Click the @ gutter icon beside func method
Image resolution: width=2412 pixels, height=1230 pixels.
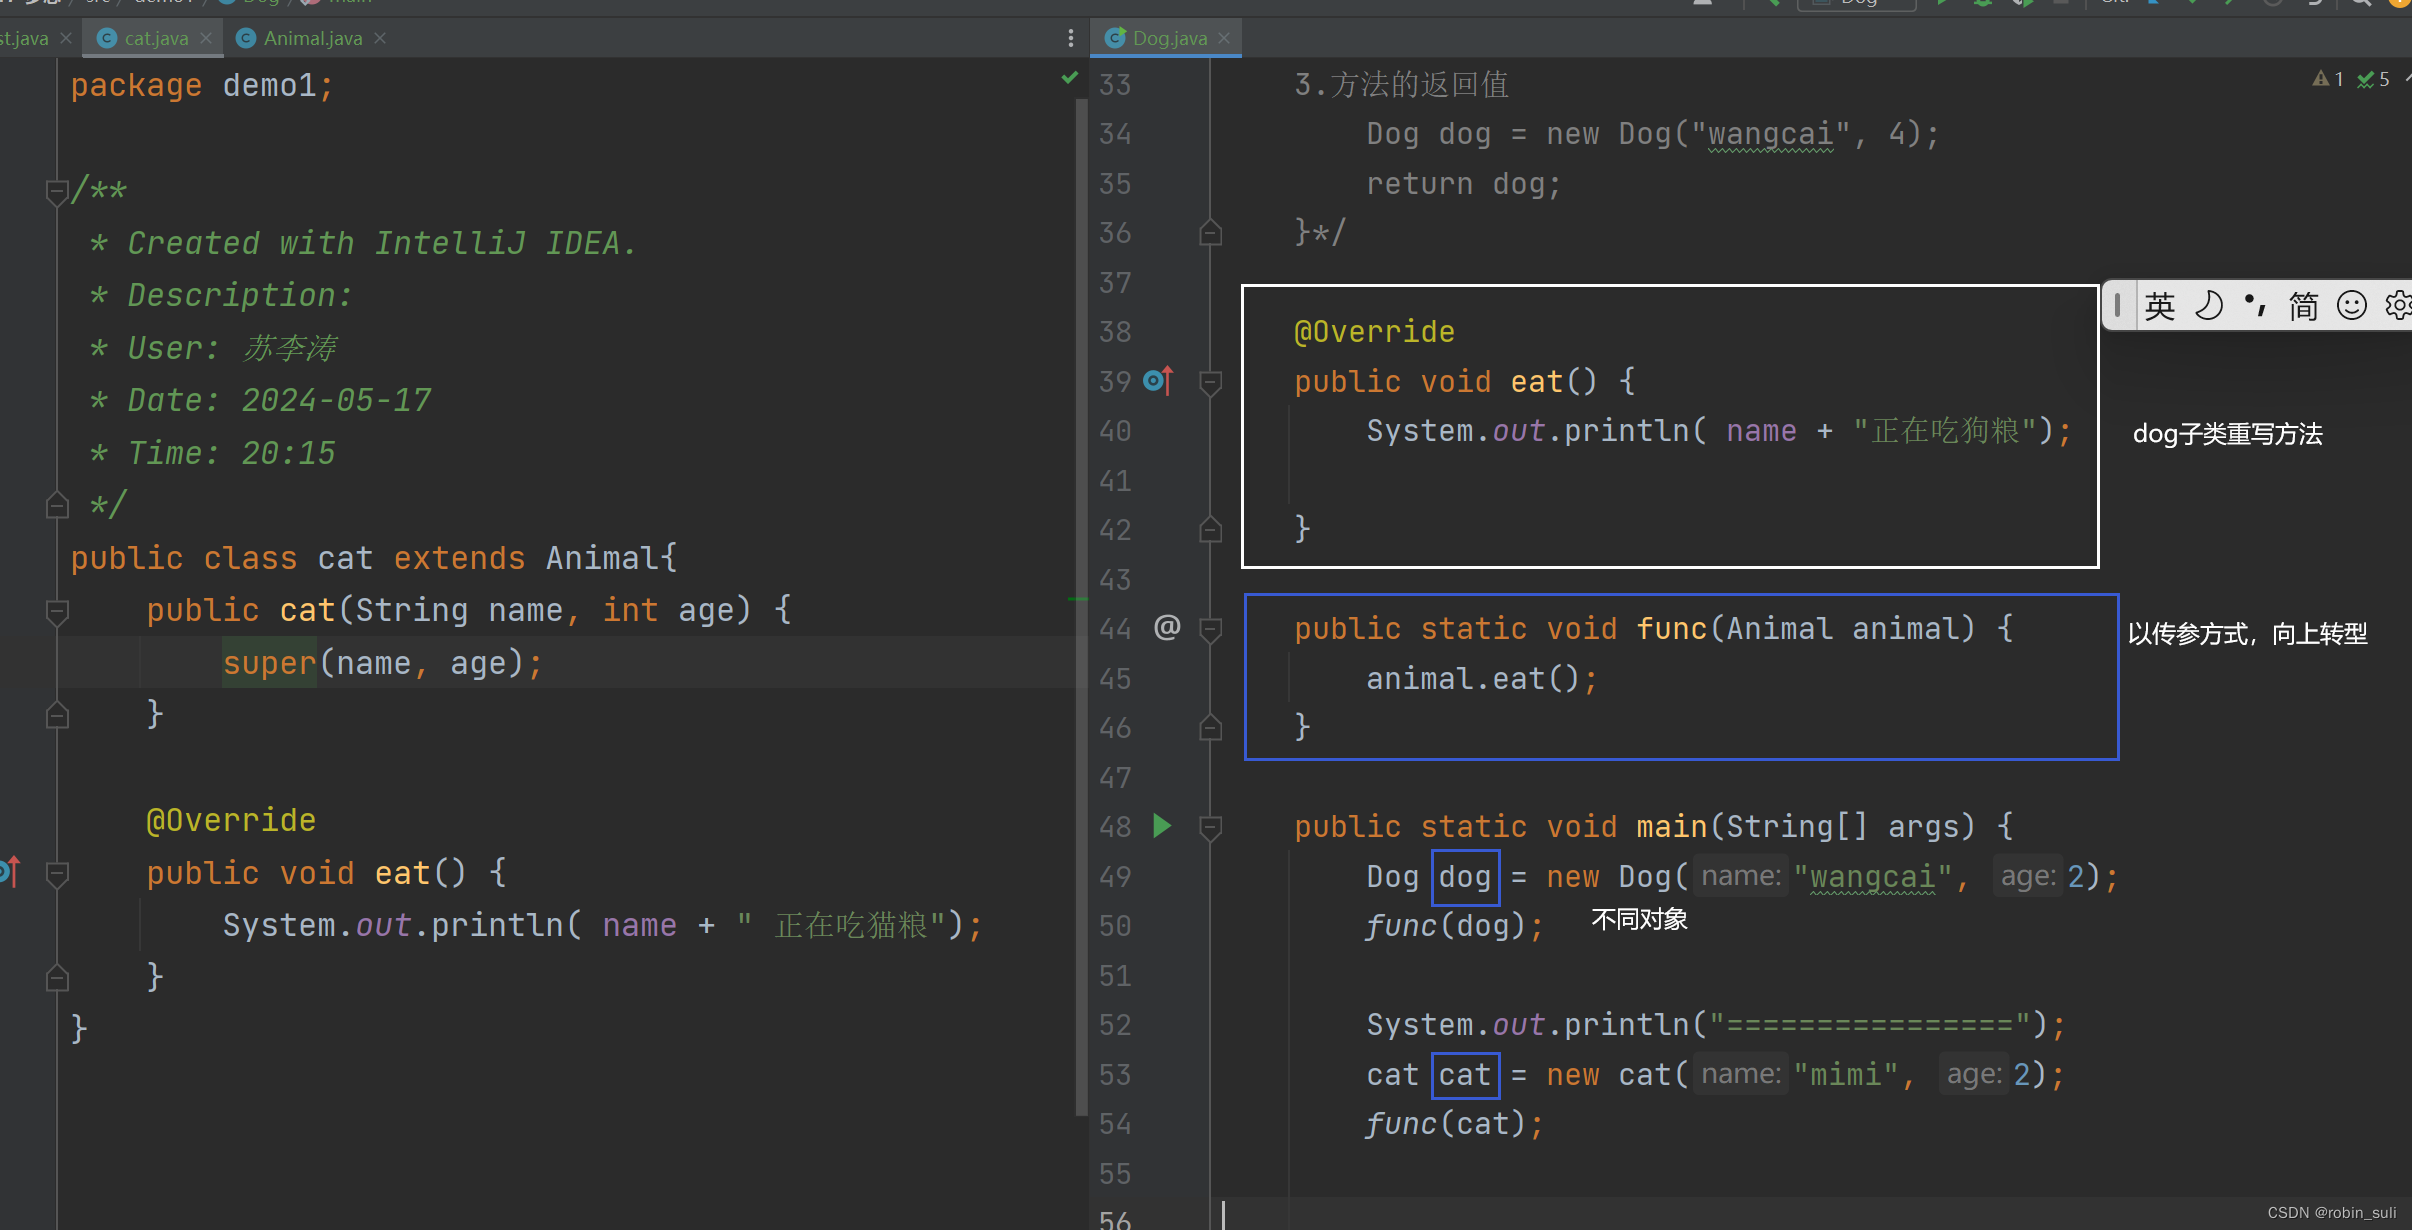tap(1167, 628)
